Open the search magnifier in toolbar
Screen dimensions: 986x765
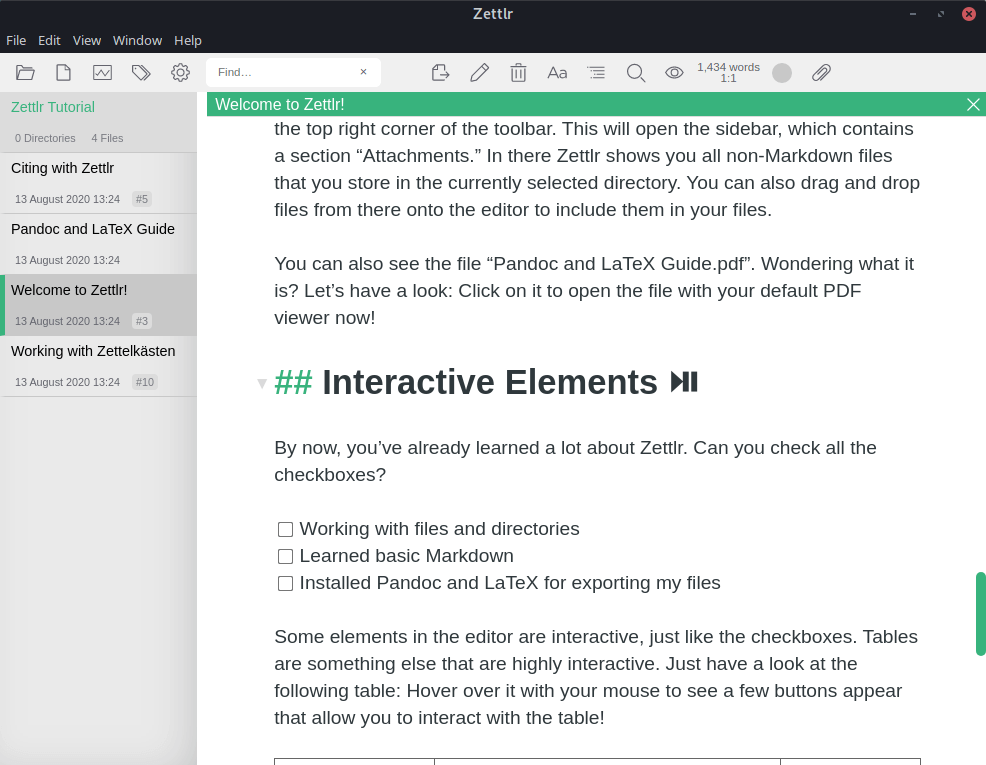point(636,73)
